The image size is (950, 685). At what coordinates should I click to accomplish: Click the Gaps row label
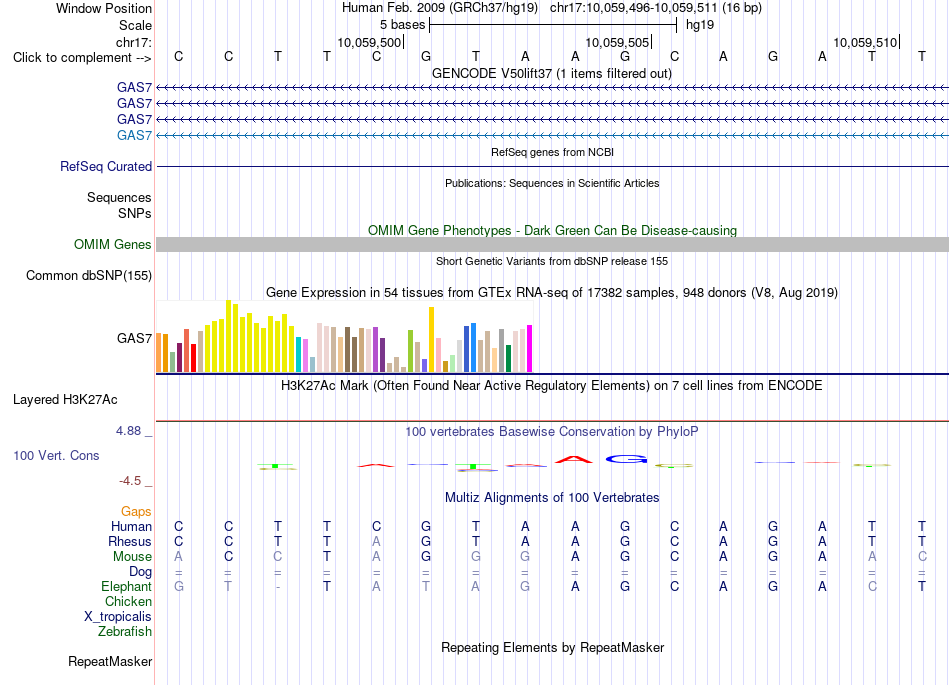(x=136, y=512)
